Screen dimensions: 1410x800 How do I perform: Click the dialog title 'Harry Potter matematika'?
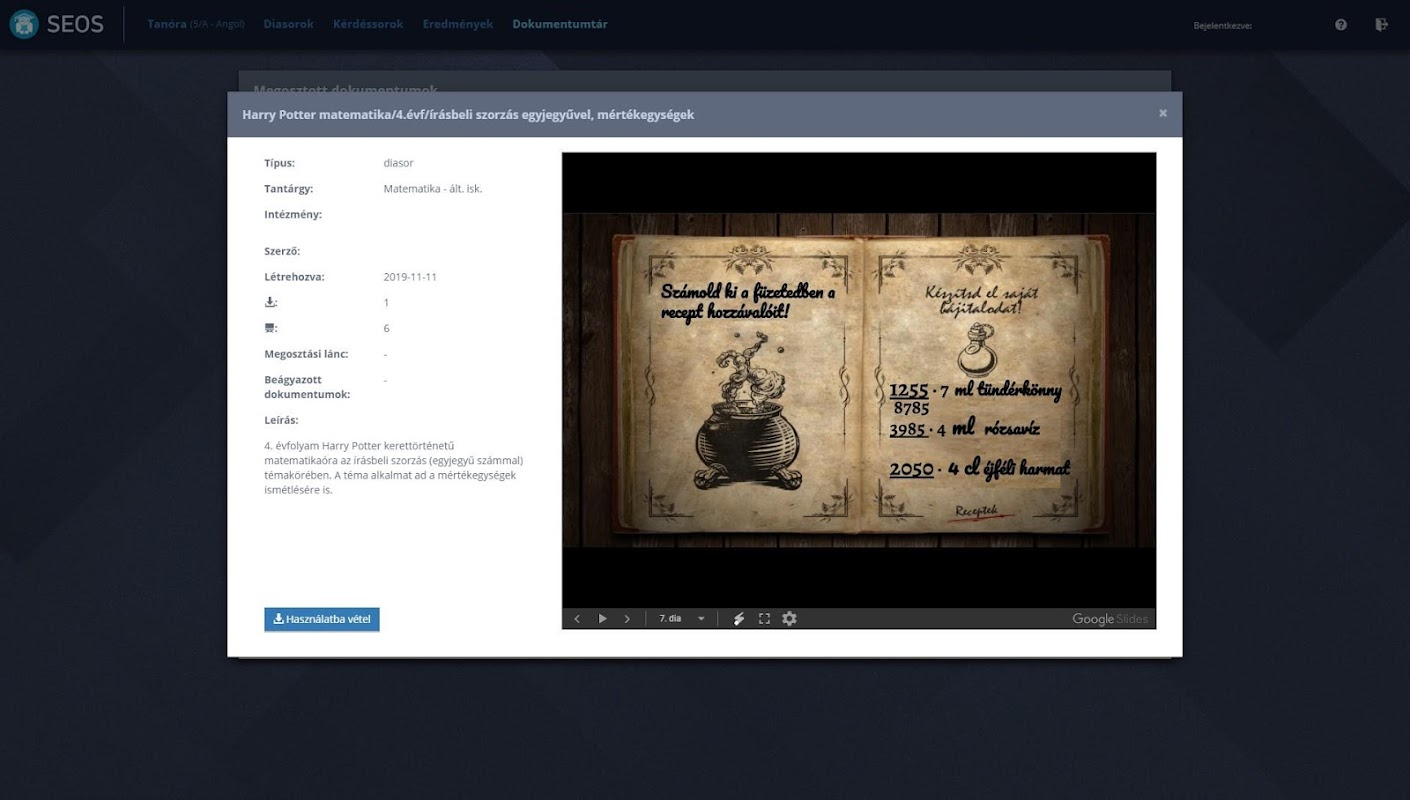(468, 115)
